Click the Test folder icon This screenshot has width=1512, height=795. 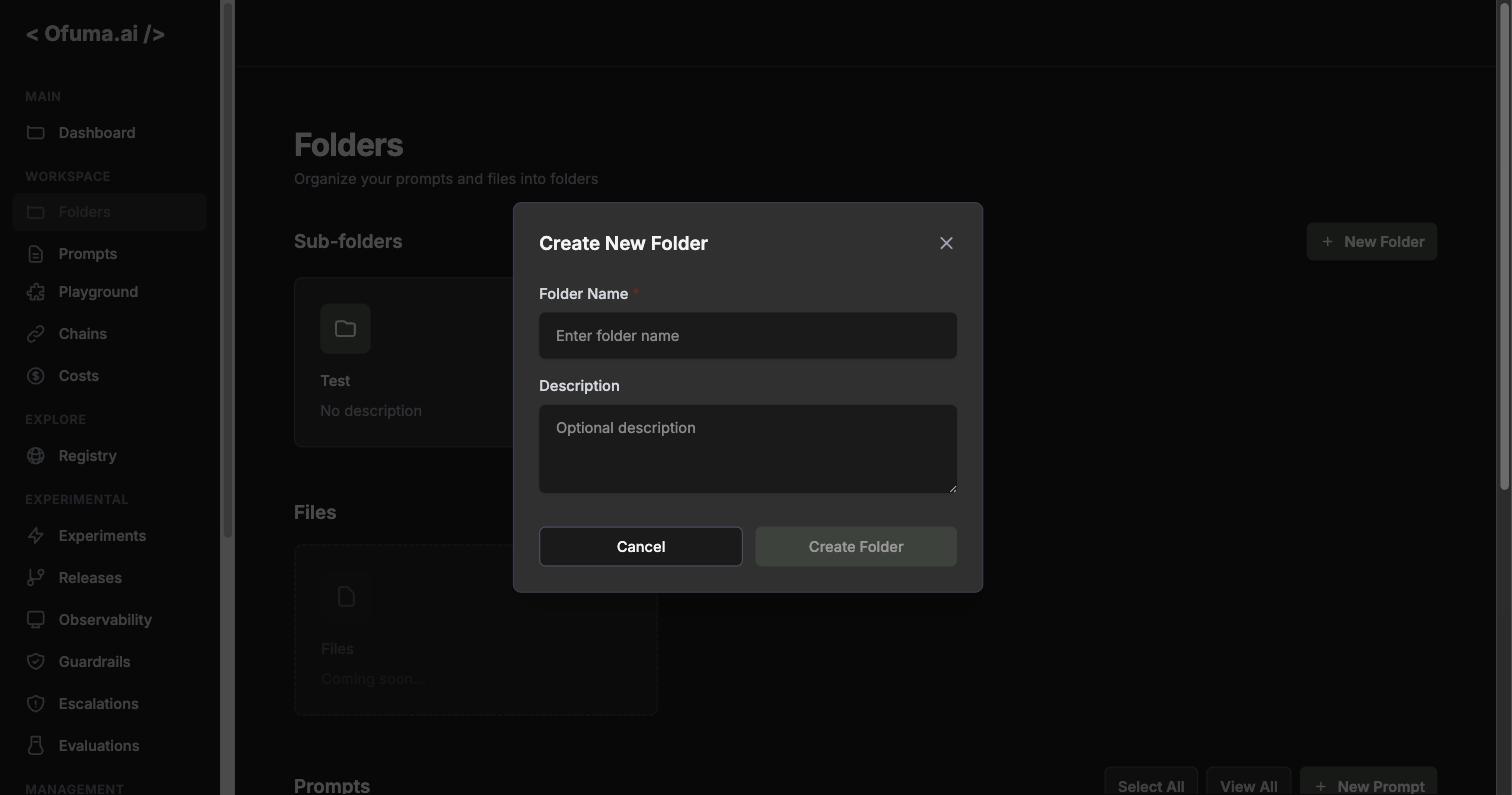point(345,329)
